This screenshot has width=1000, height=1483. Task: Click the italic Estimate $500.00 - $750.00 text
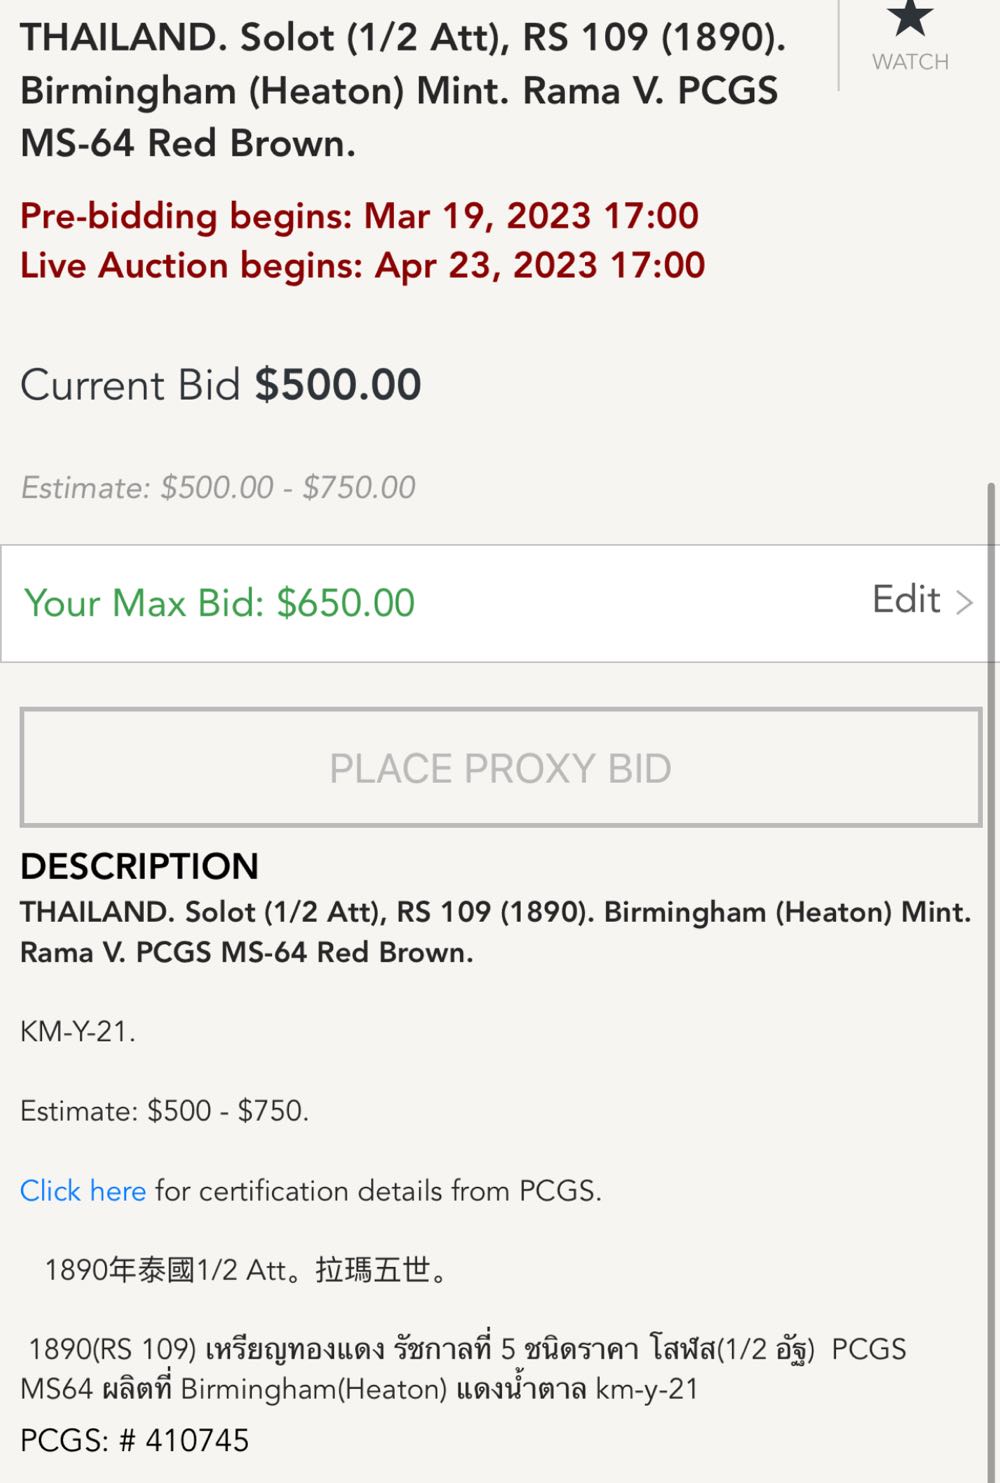tap(218, 488)
